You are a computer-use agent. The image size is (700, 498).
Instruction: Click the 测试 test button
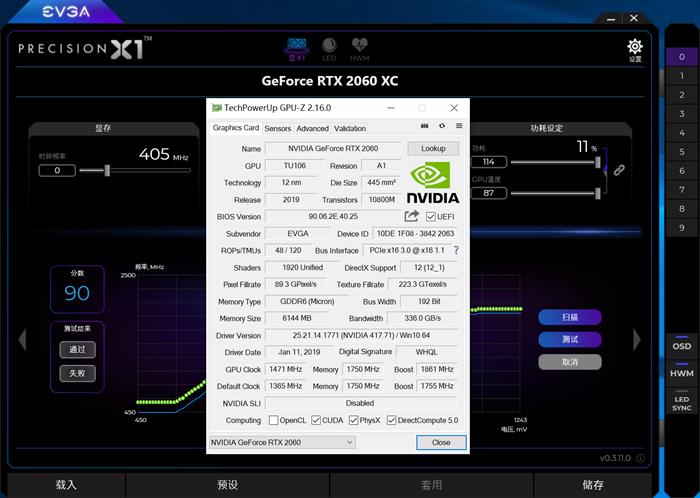[570, 340]
